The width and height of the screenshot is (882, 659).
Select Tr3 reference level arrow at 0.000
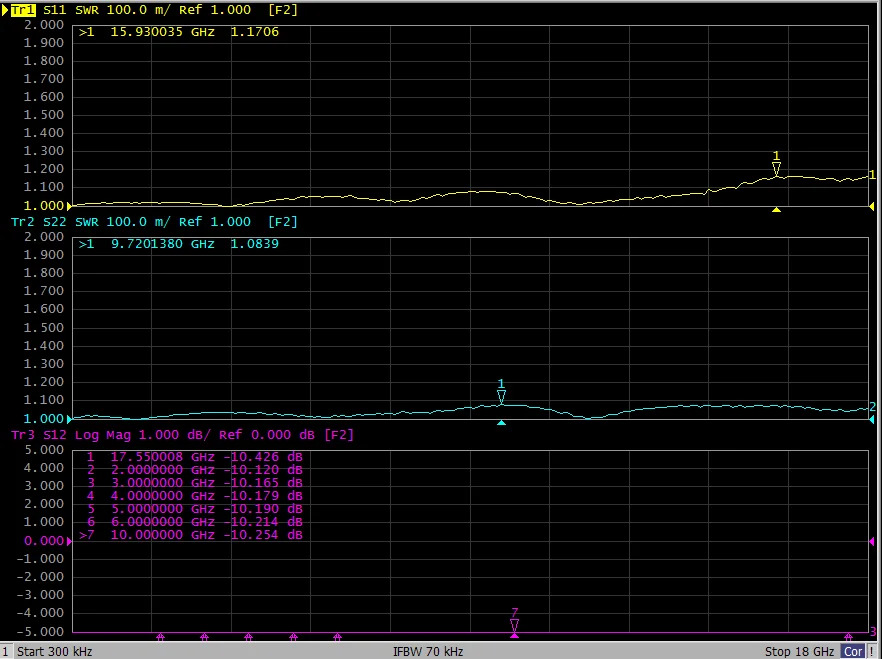(x=70, y=541)
